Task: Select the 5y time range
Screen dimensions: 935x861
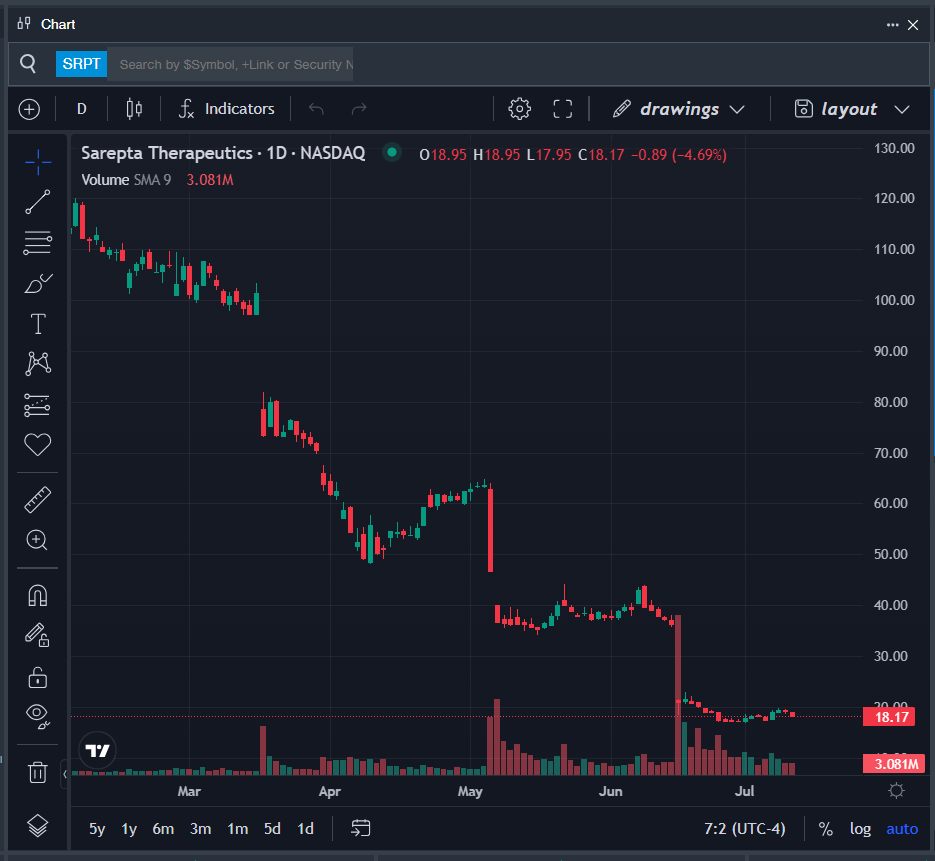Action: point(97,829)
